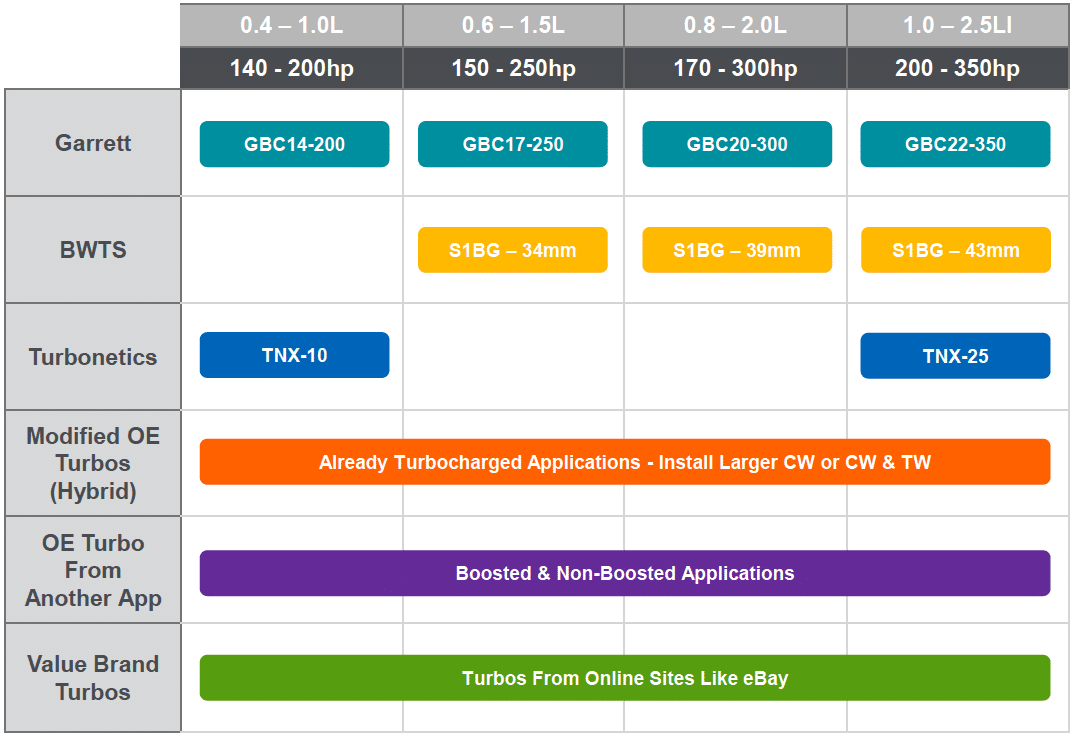Click the green Turbos From Online Sites bar
The image size is (1074, 737).
pyautogui.click(x=625, y=678)
